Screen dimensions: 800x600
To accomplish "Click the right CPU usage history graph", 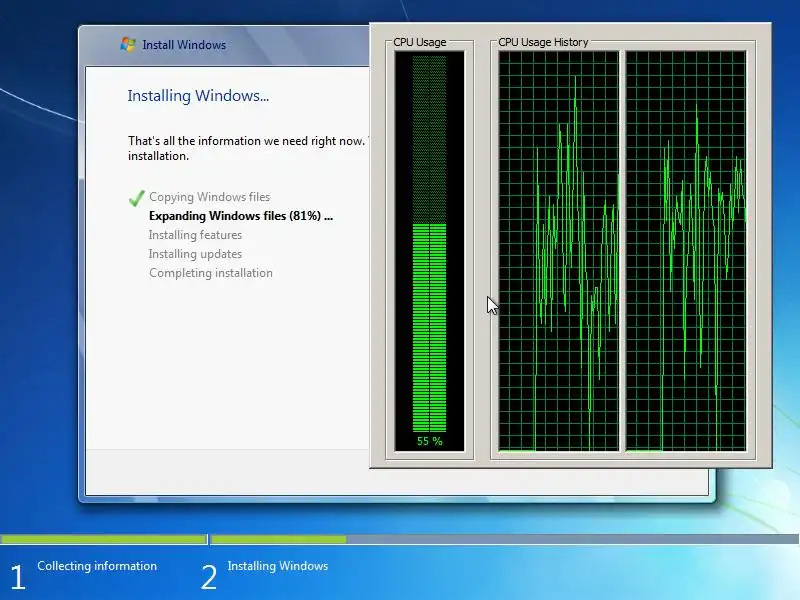I will [686, 252].
